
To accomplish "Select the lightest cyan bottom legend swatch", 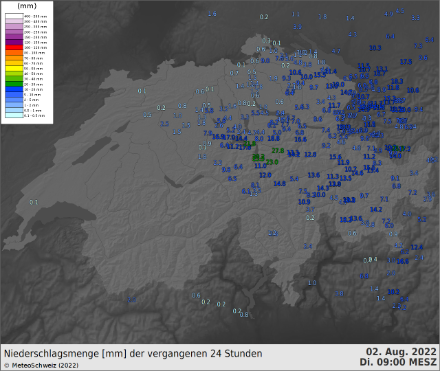I will [x=14, y=115].
